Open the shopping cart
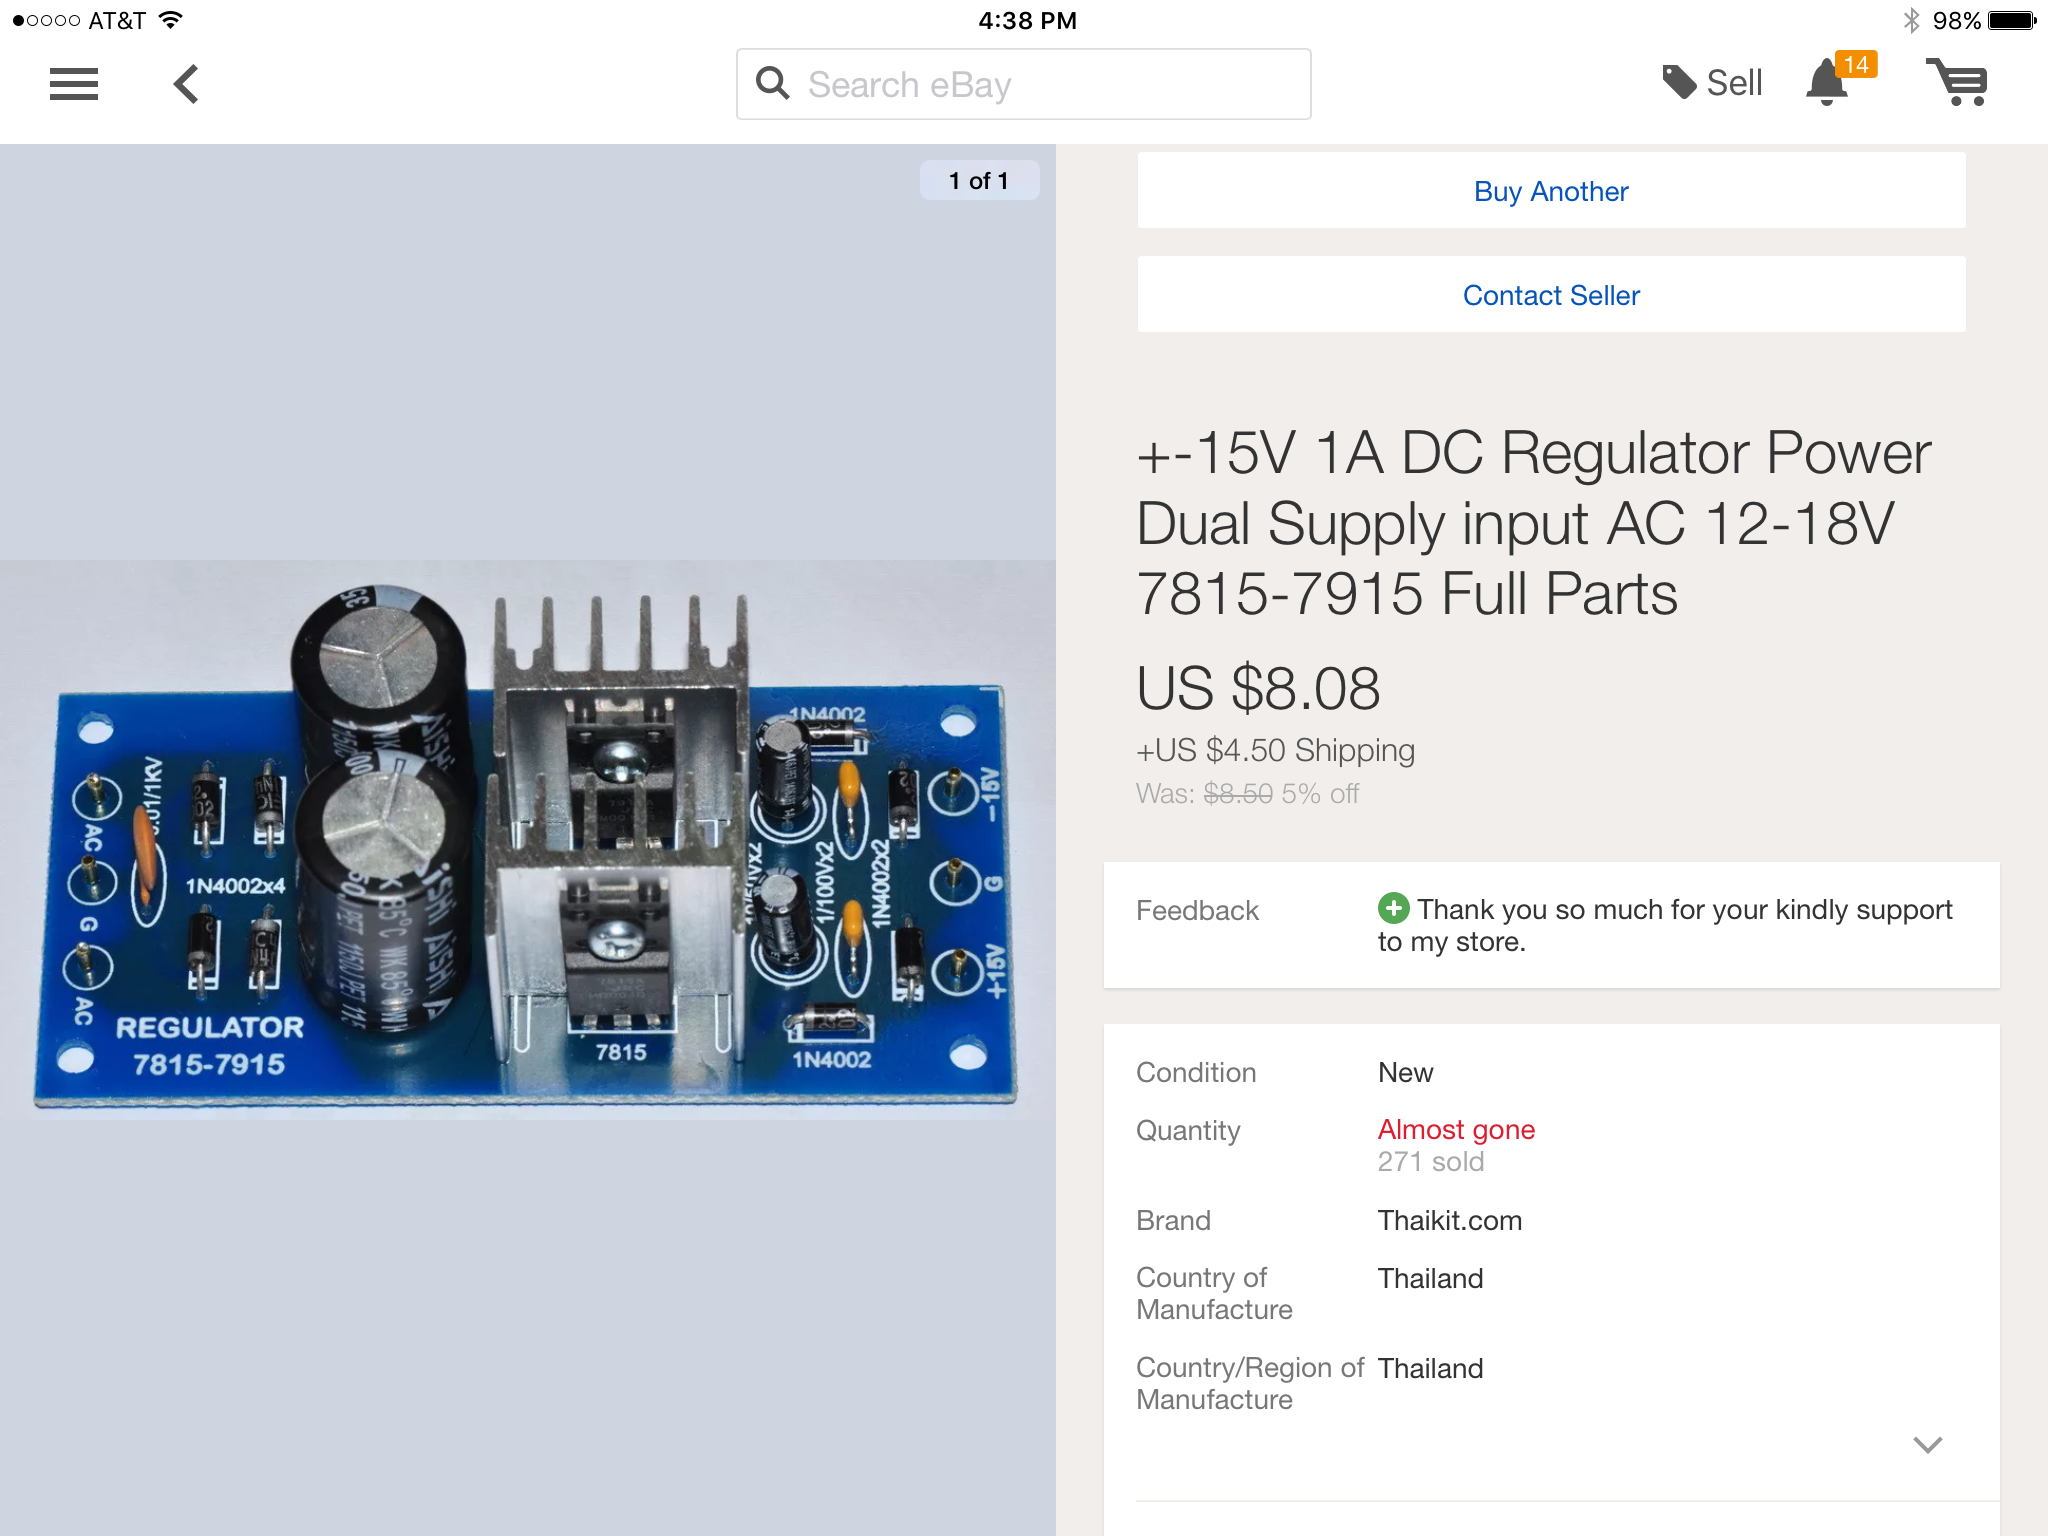 (x=1958, y=82)
